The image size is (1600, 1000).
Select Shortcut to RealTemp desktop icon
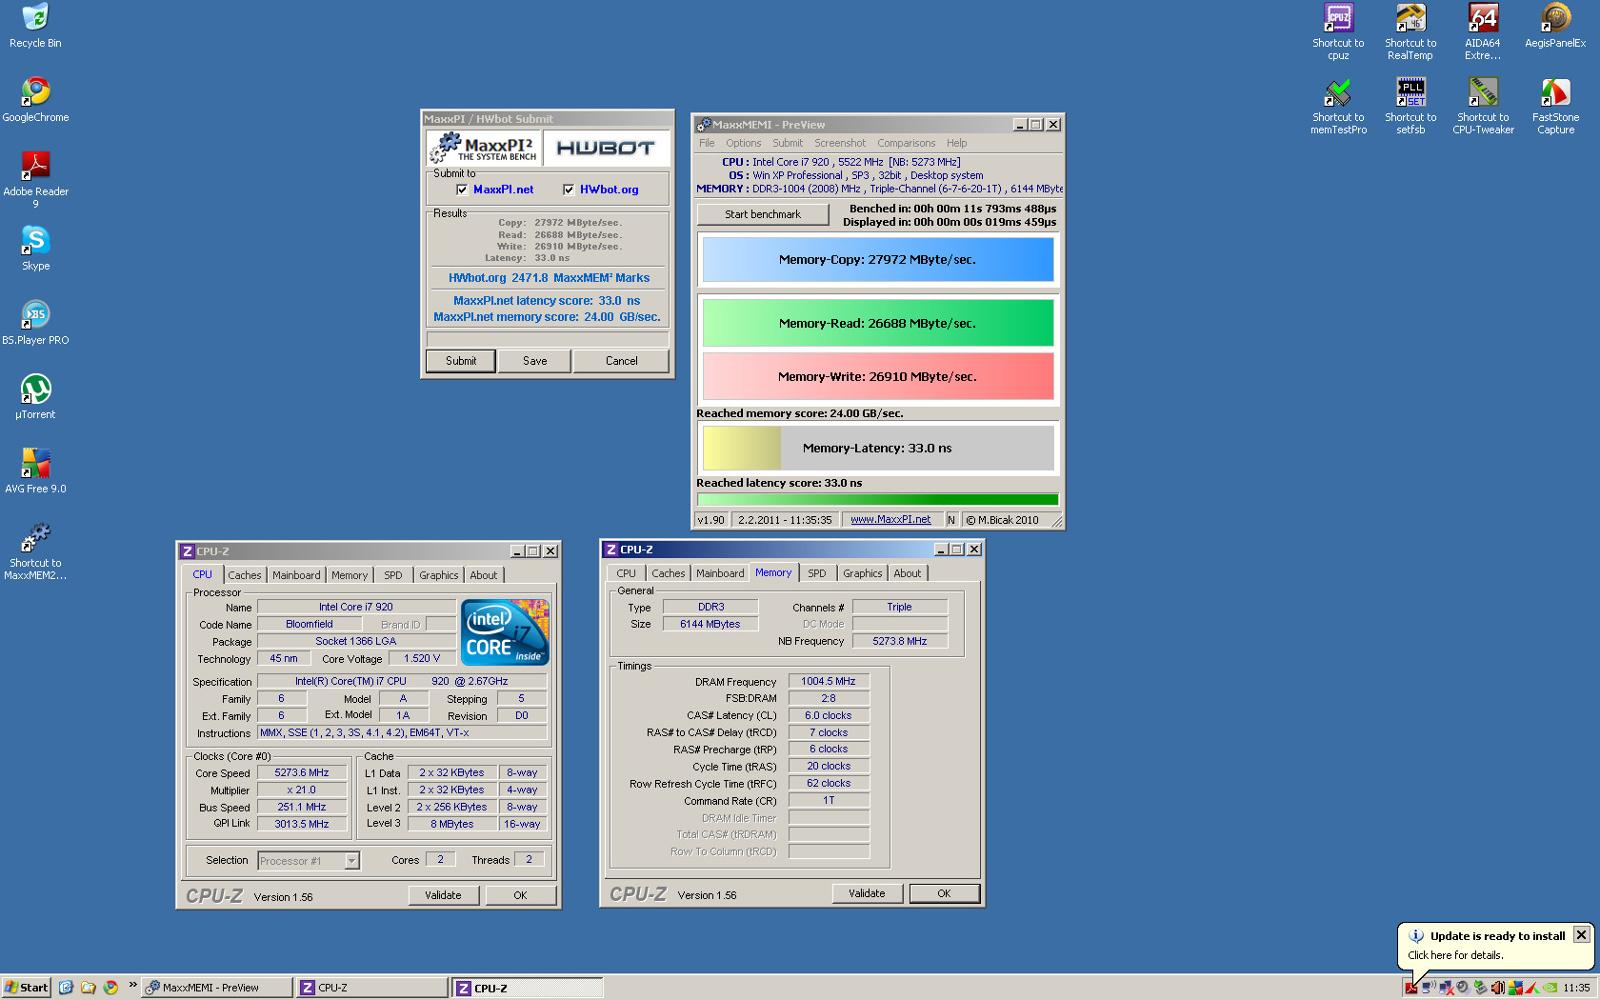click(x=1410, y=32)
